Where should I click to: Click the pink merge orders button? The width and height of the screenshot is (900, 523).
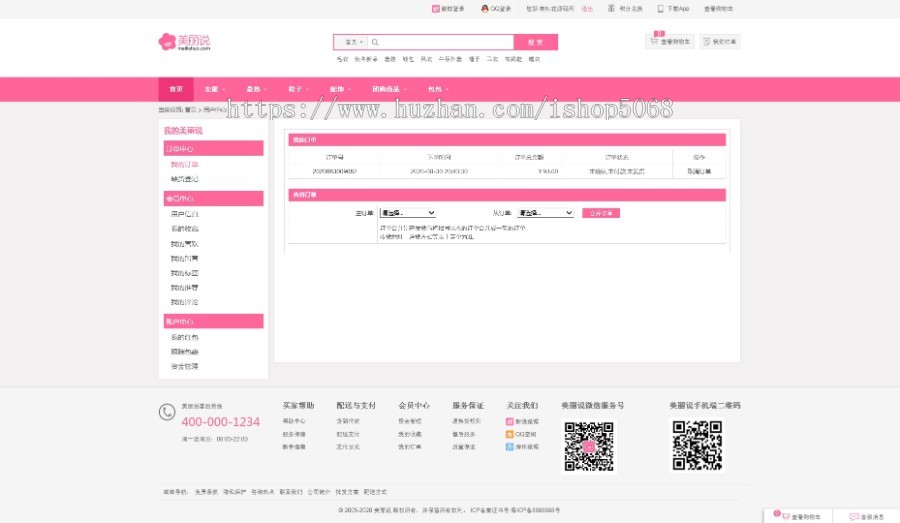[x=600, y=213]
